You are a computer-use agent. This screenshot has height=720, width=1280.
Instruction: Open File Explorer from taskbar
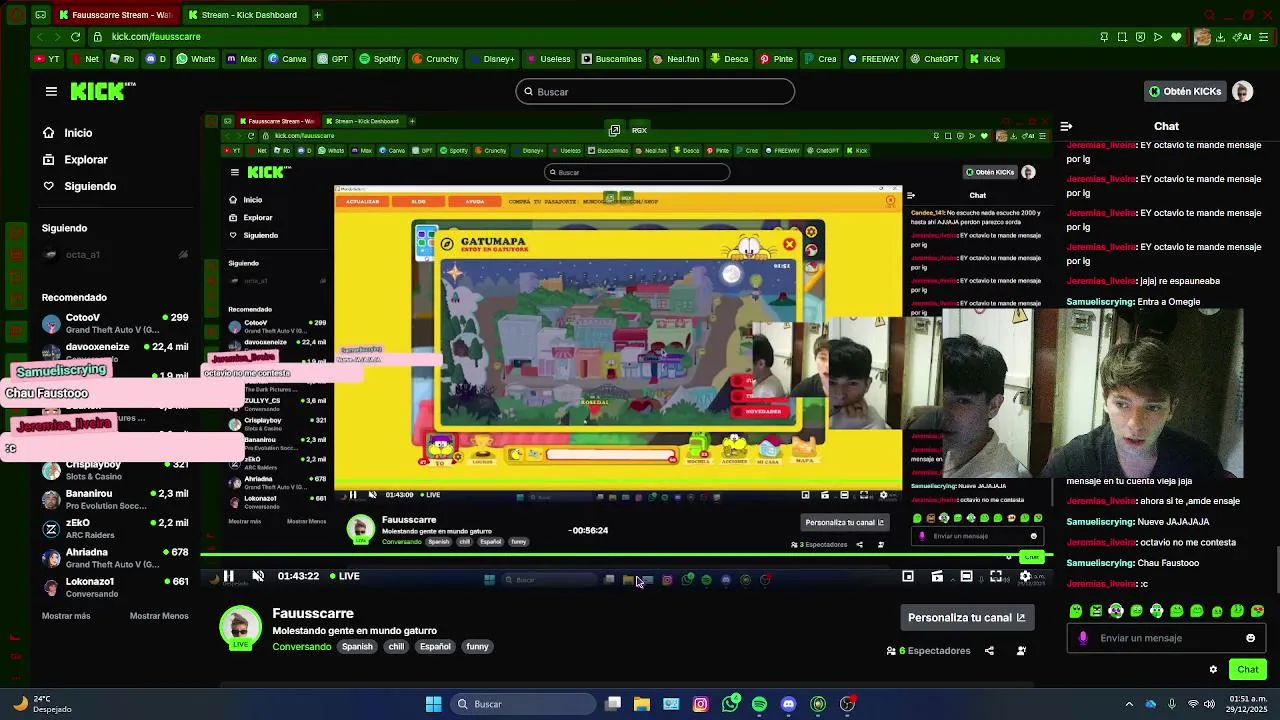coord(642,704)
